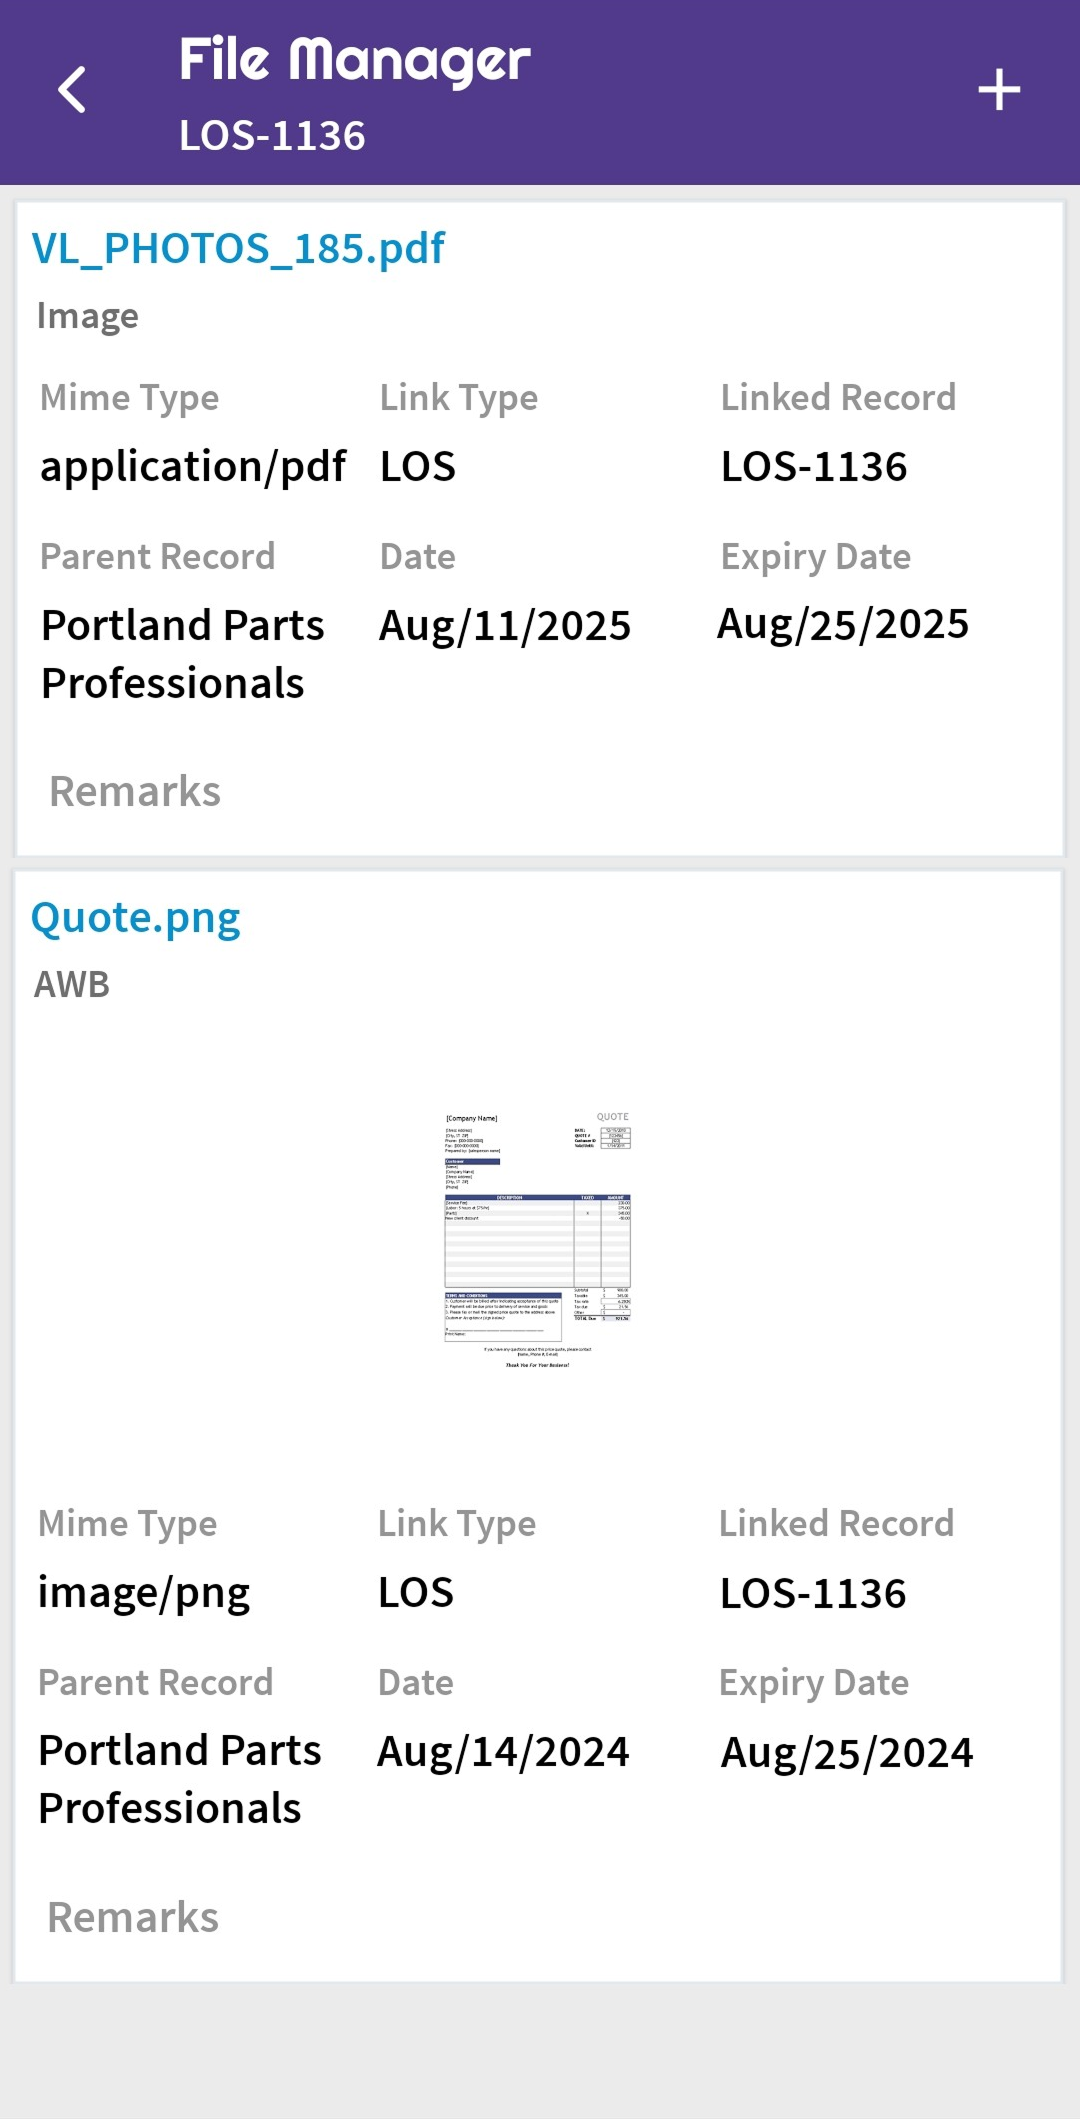The height and width of the screenshot is (2119, 1080).
Task: Add a new file with the plus icon
Action: [998, 90]
